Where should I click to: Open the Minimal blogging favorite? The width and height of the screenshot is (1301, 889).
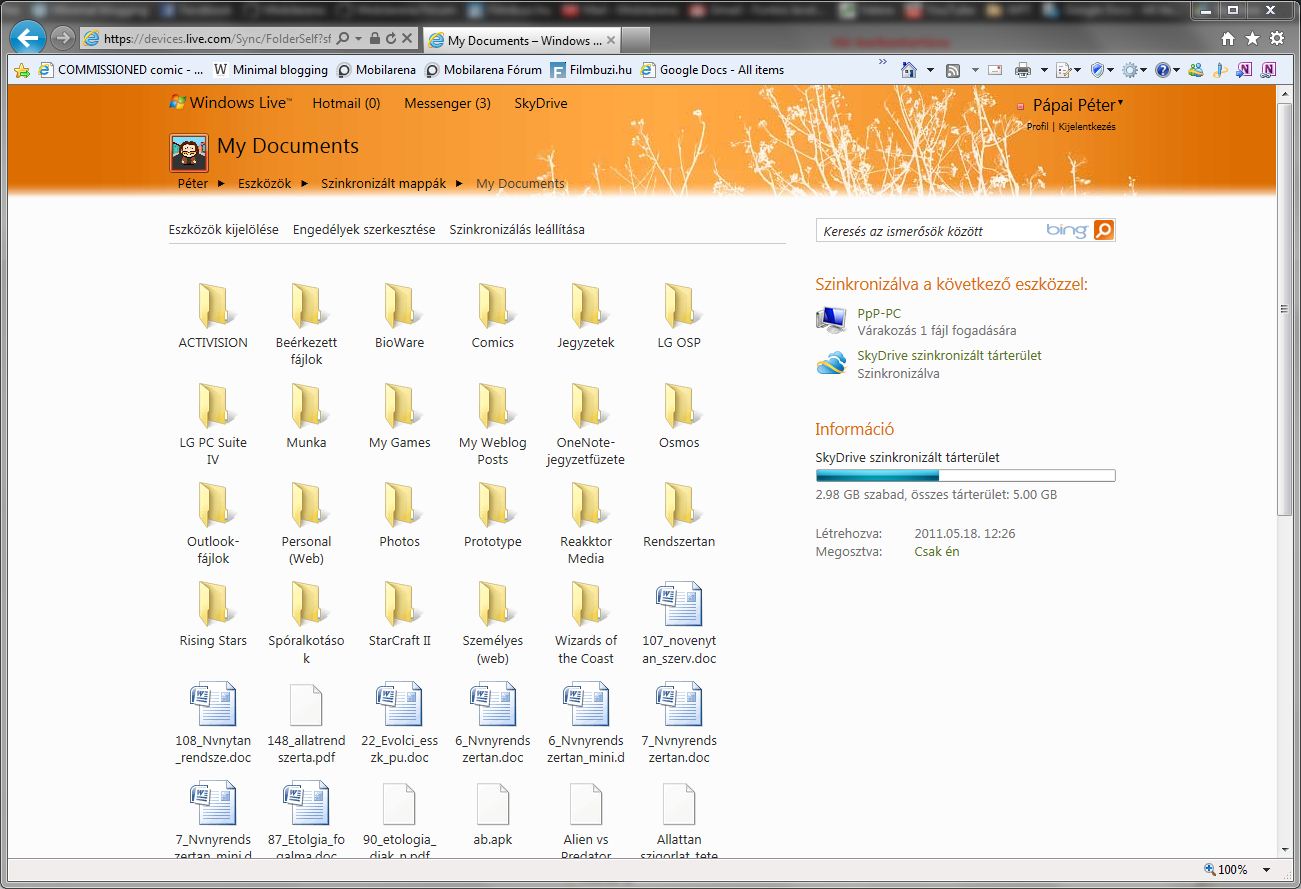coord(272,70)
